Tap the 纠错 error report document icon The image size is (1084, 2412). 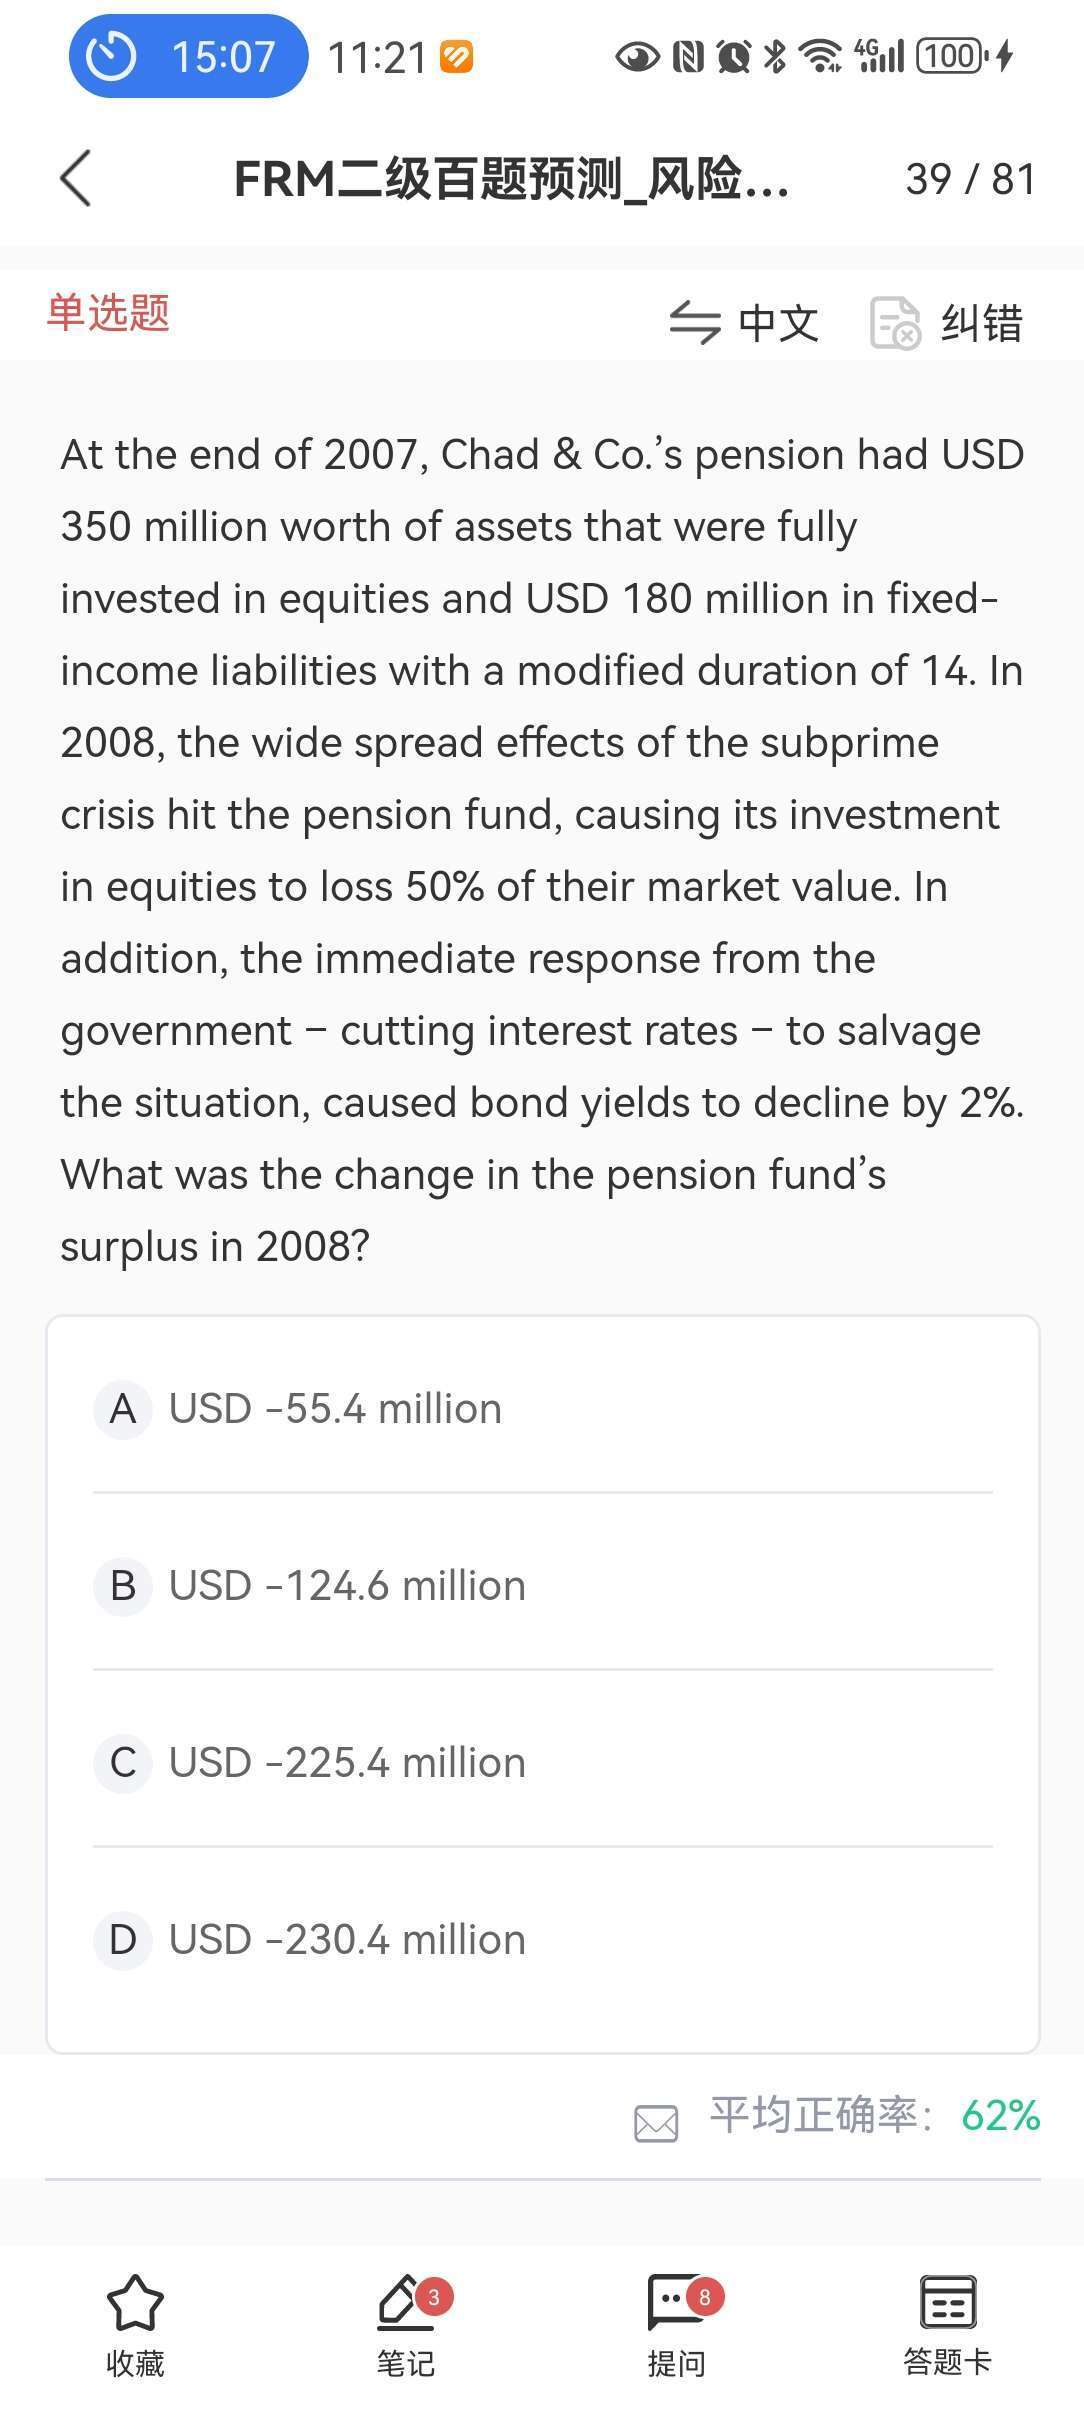click(895, 322)
